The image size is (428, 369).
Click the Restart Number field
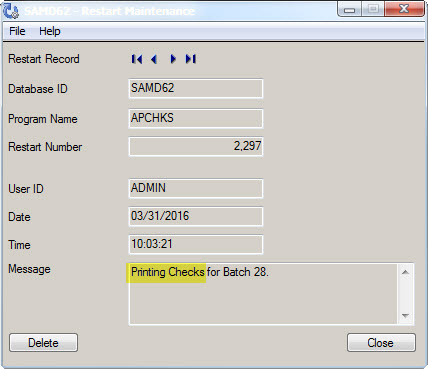pos(196,146)
